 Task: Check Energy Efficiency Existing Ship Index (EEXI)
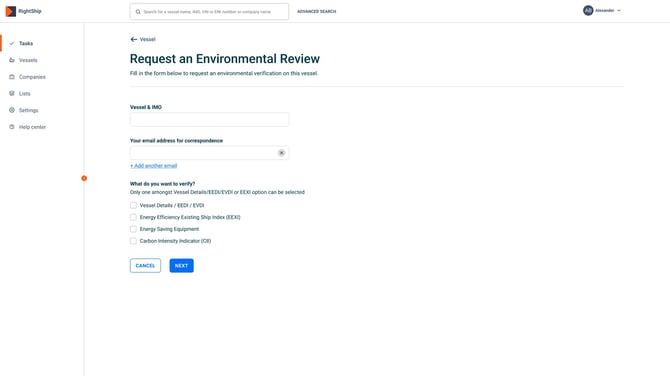(x=133, y=217)
